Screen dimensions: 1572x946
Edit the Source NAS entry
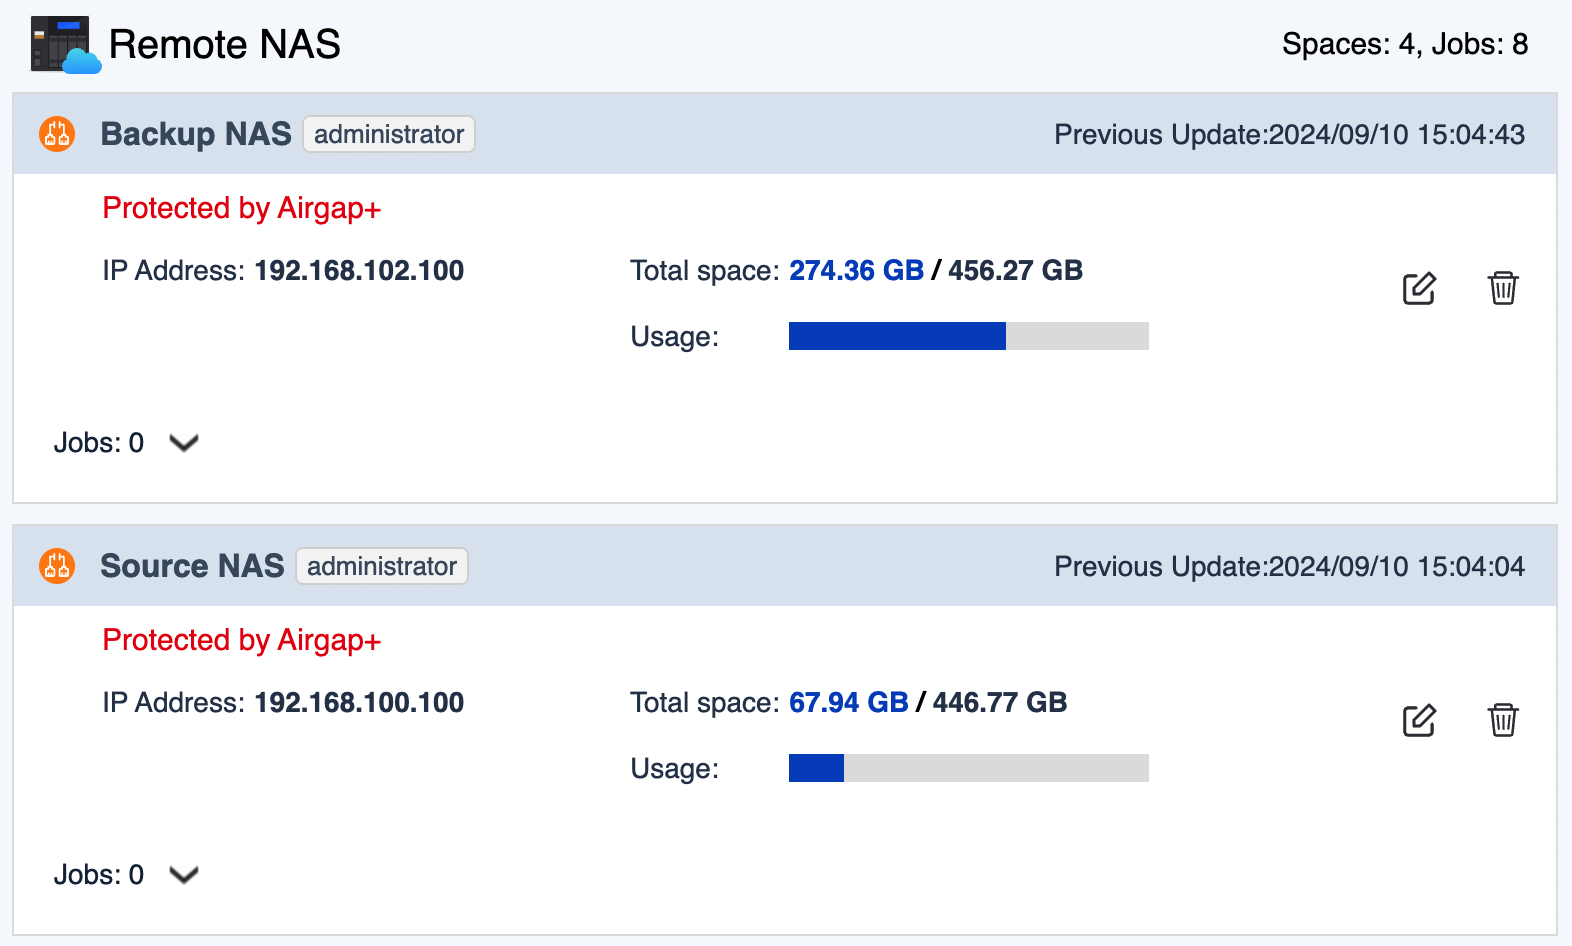(1419, 720)
